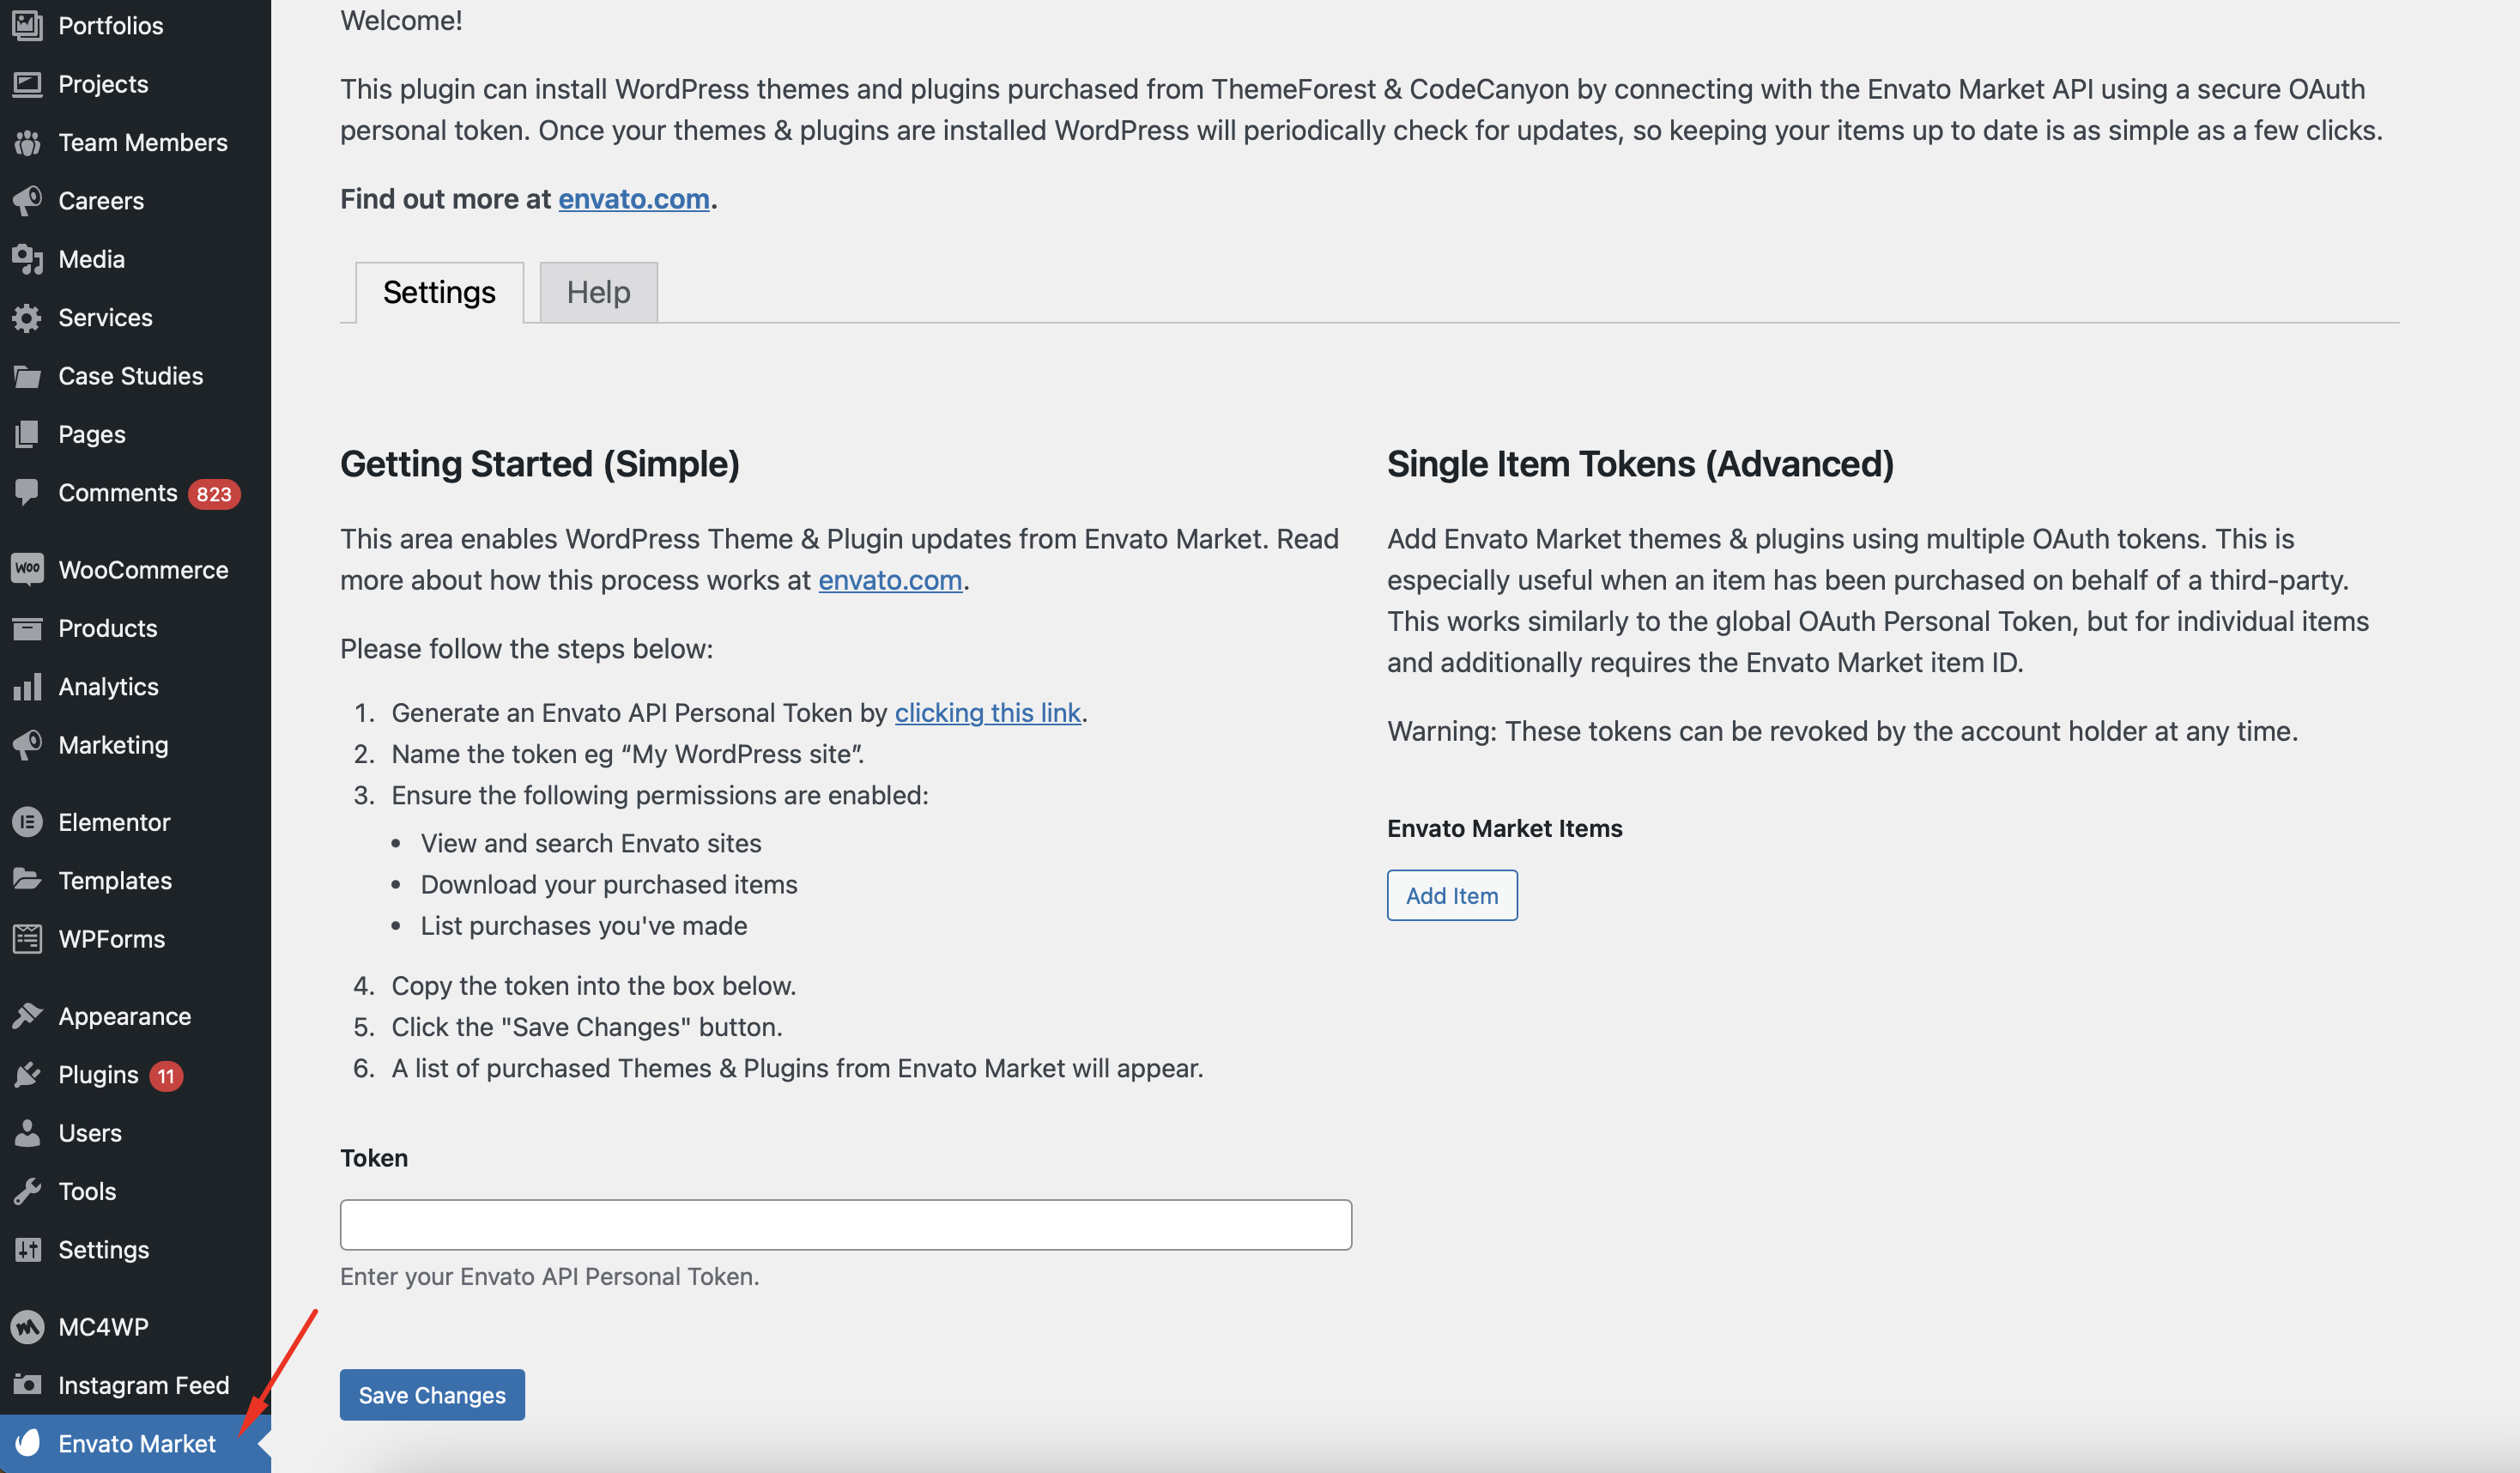Image resolution: width=2520 pixels, height=1473 pixels.
Task: Click the Tools wrench icon
Action: [x=27, y=1191]
